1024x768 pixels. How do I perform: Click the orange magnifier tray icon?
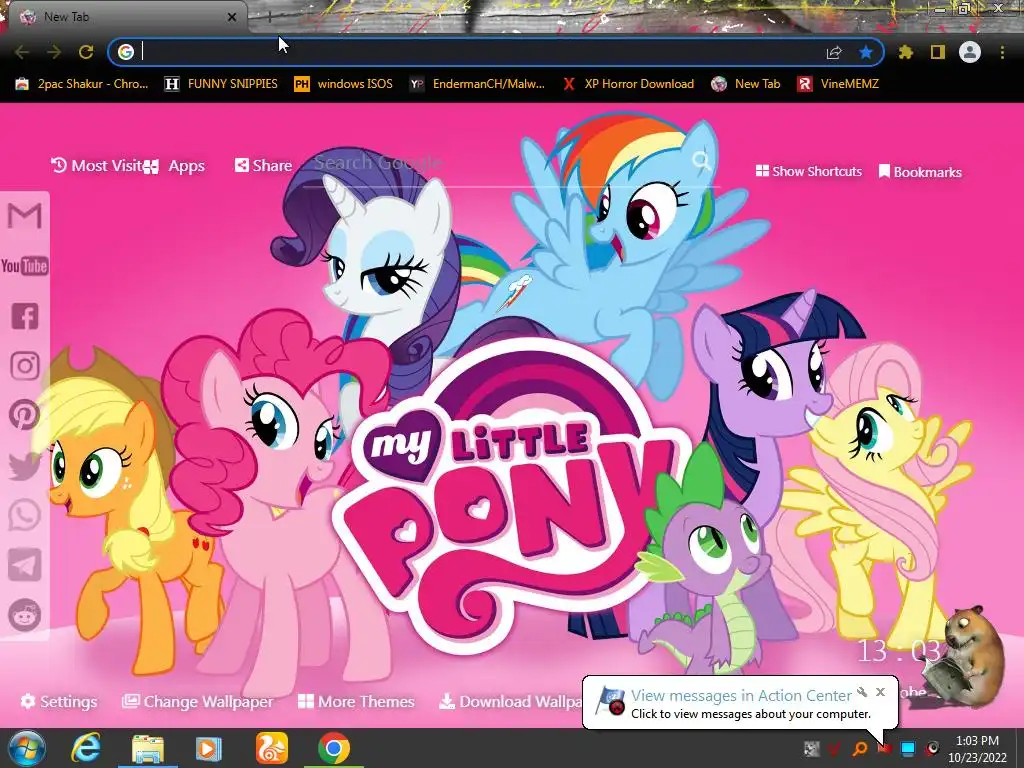coord(860,748)
